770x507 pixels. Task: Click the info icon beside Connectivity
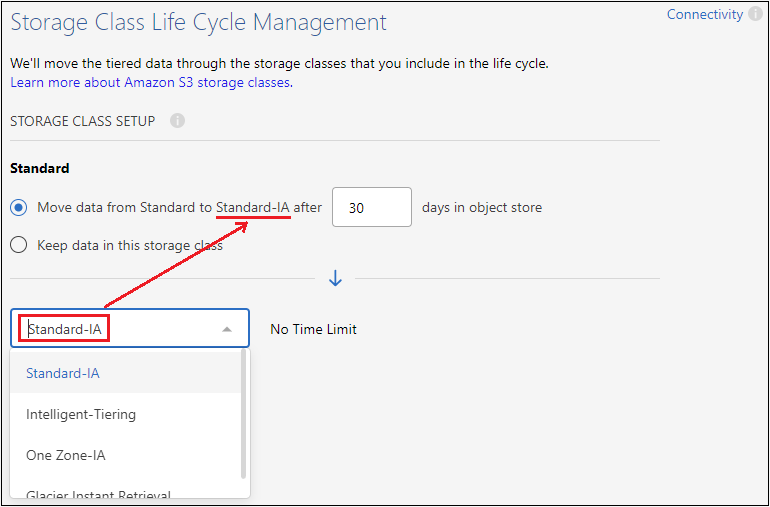coord(754,15)
